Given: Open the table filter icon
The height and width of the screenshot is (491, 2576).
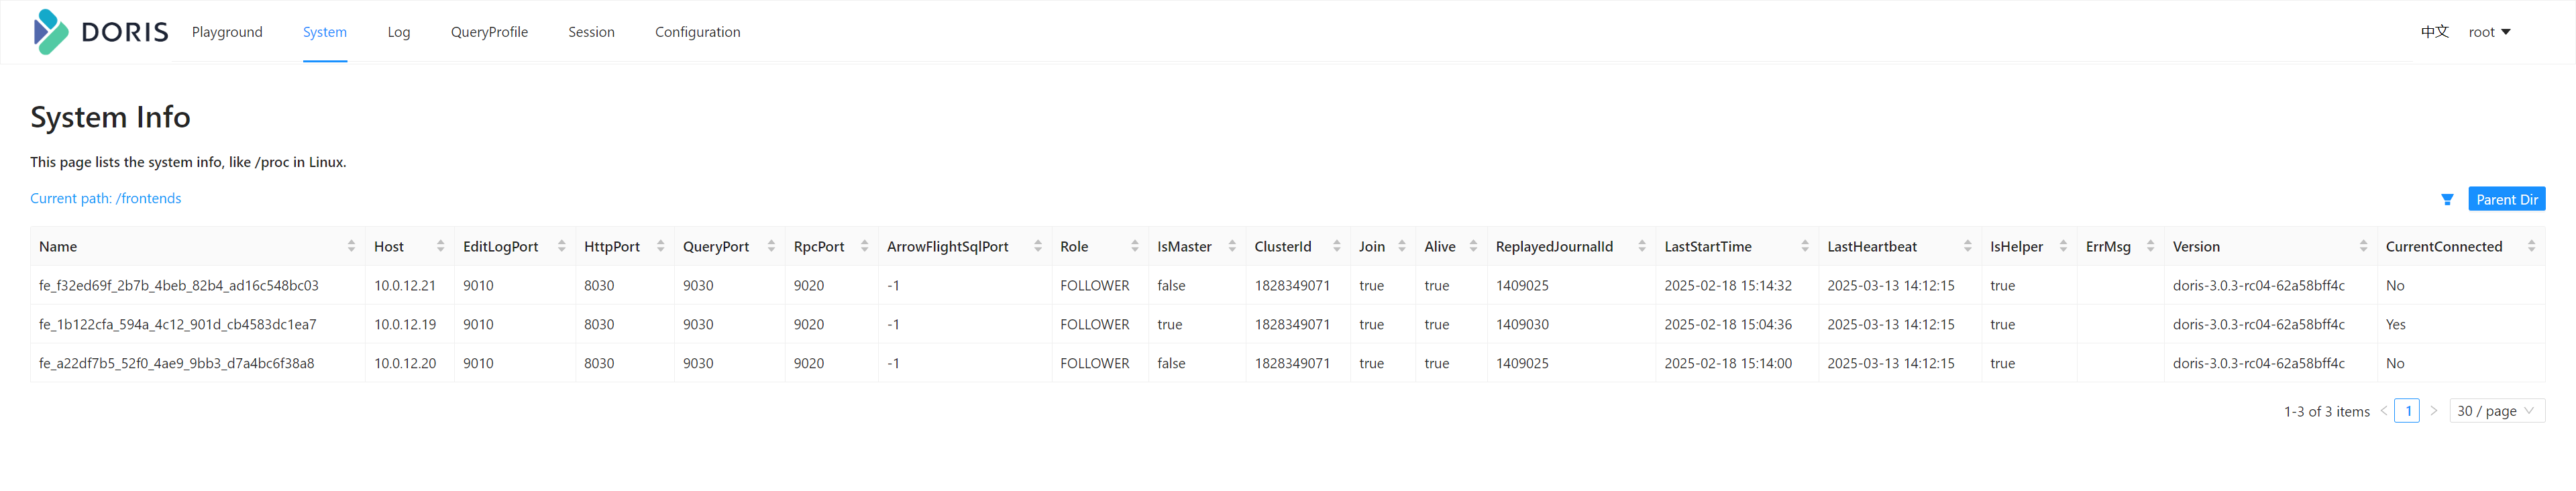Looking at the screenshot, I should [2446, 200].
